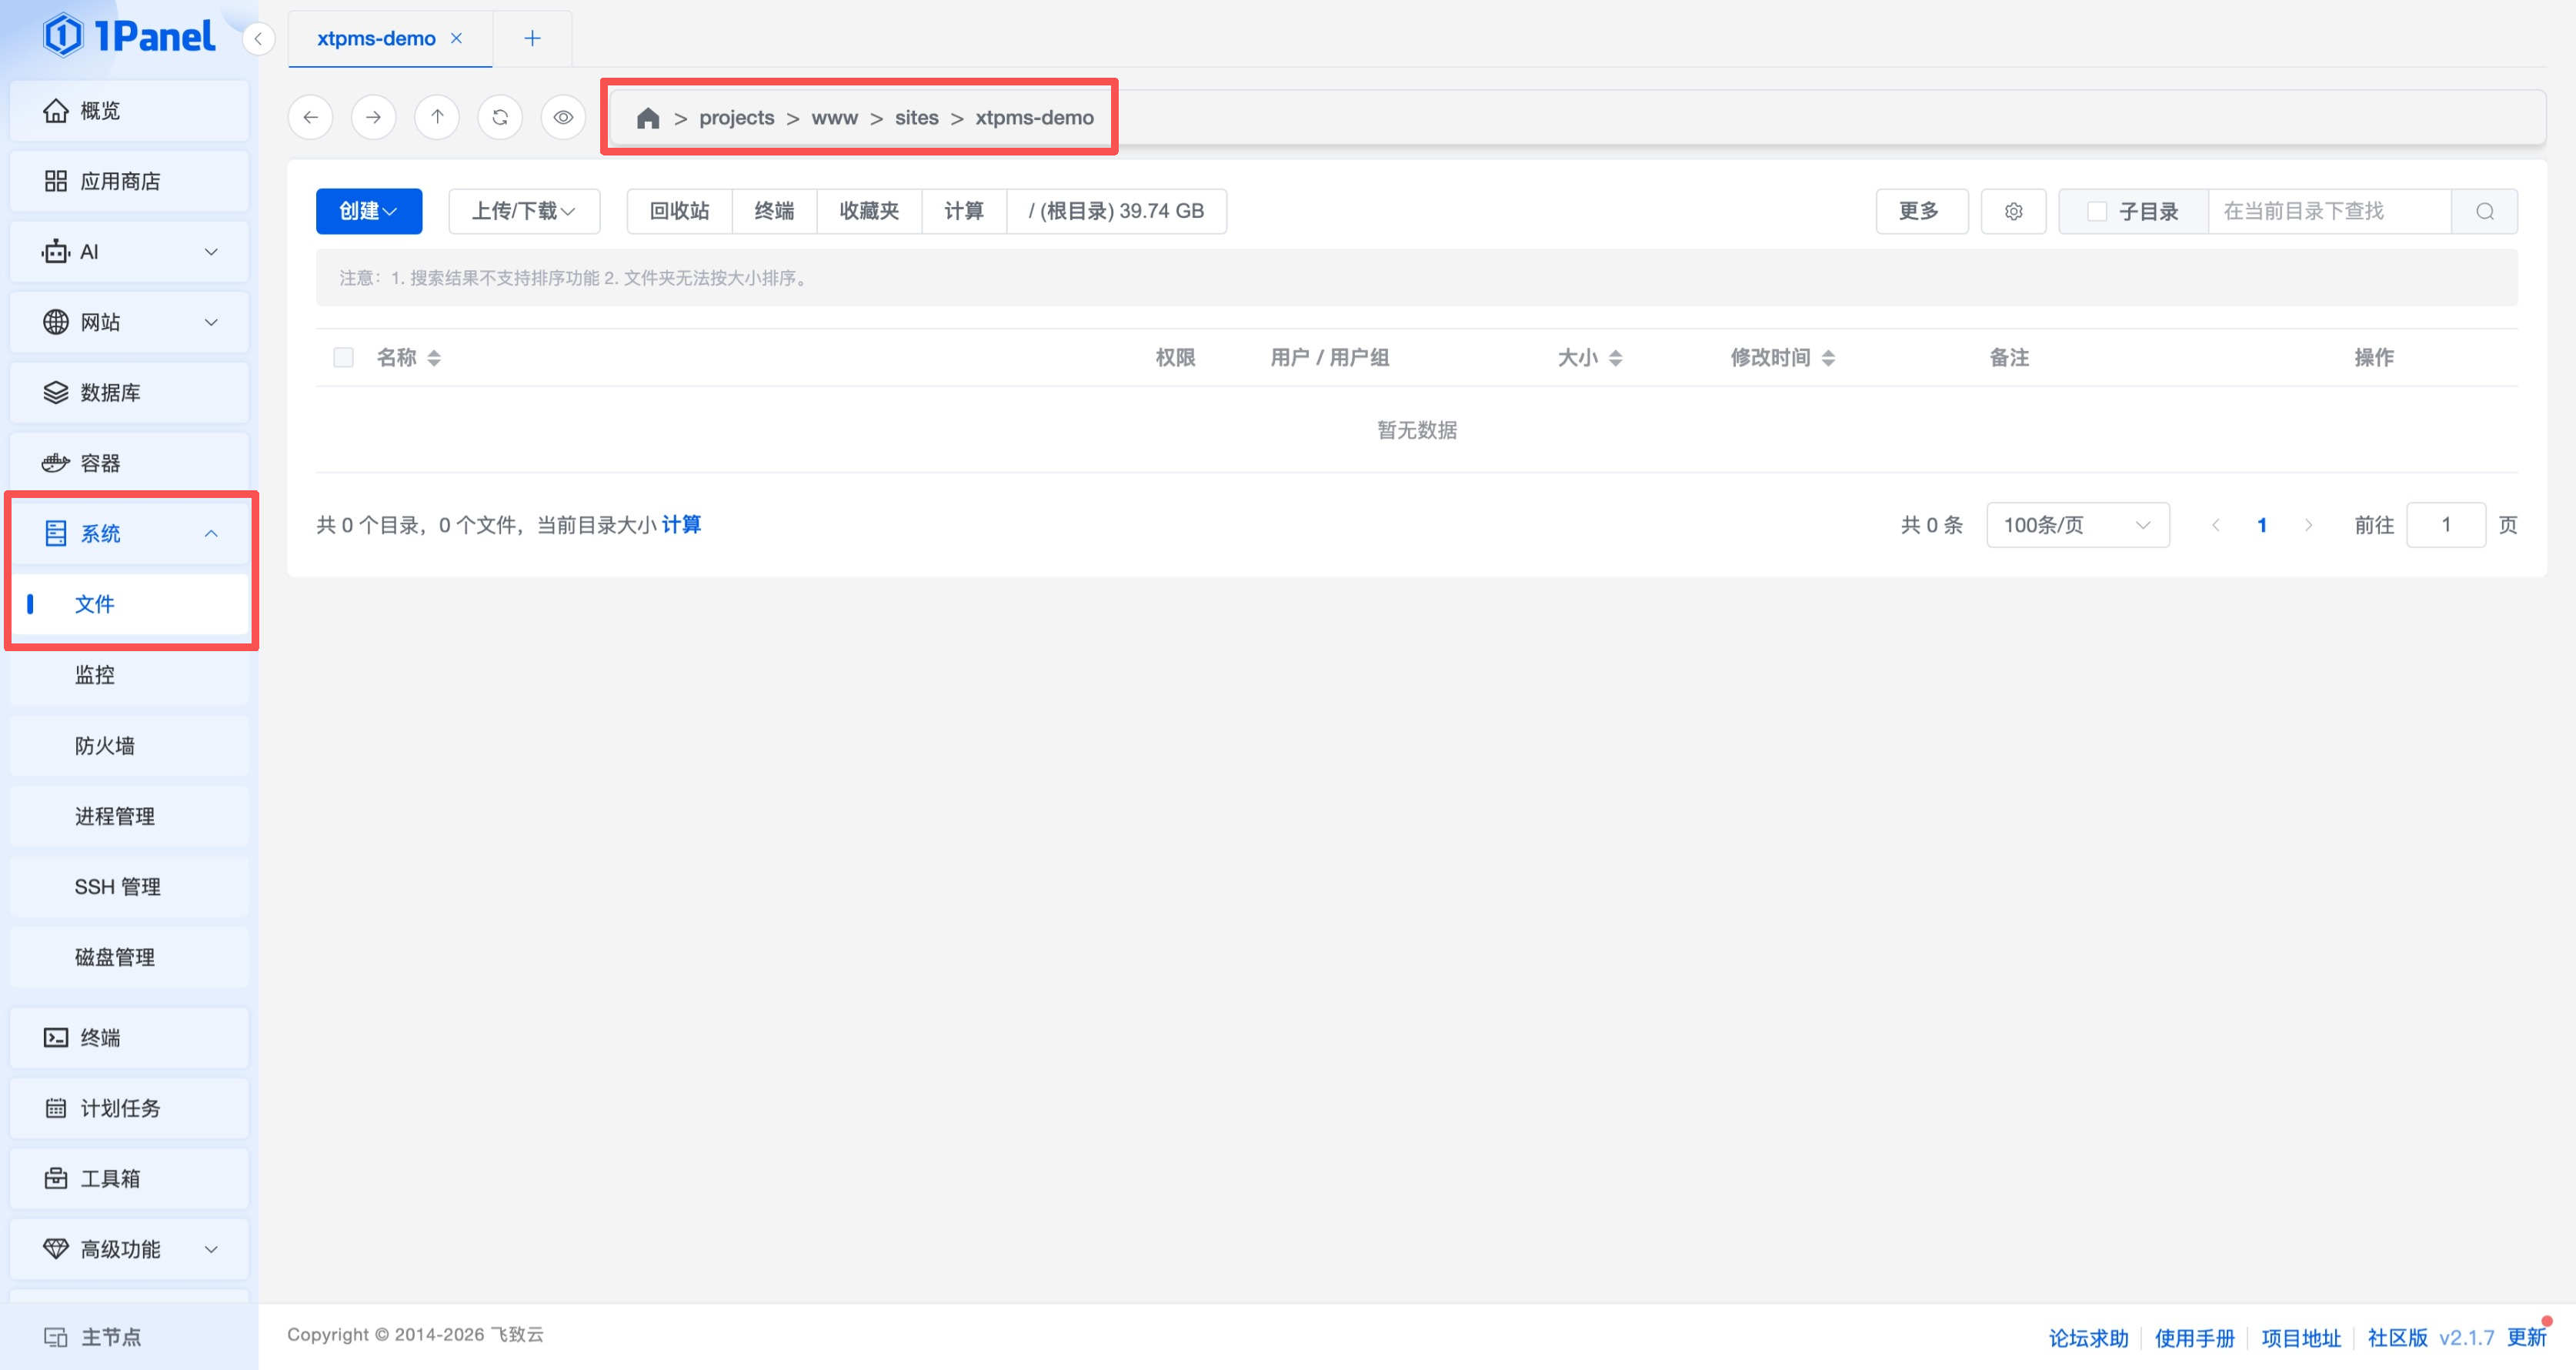Image resolution: width=2576 pixels, height=1370 pixels.
Task: Select page 1 in the pagination
Action: point(2262,525)
